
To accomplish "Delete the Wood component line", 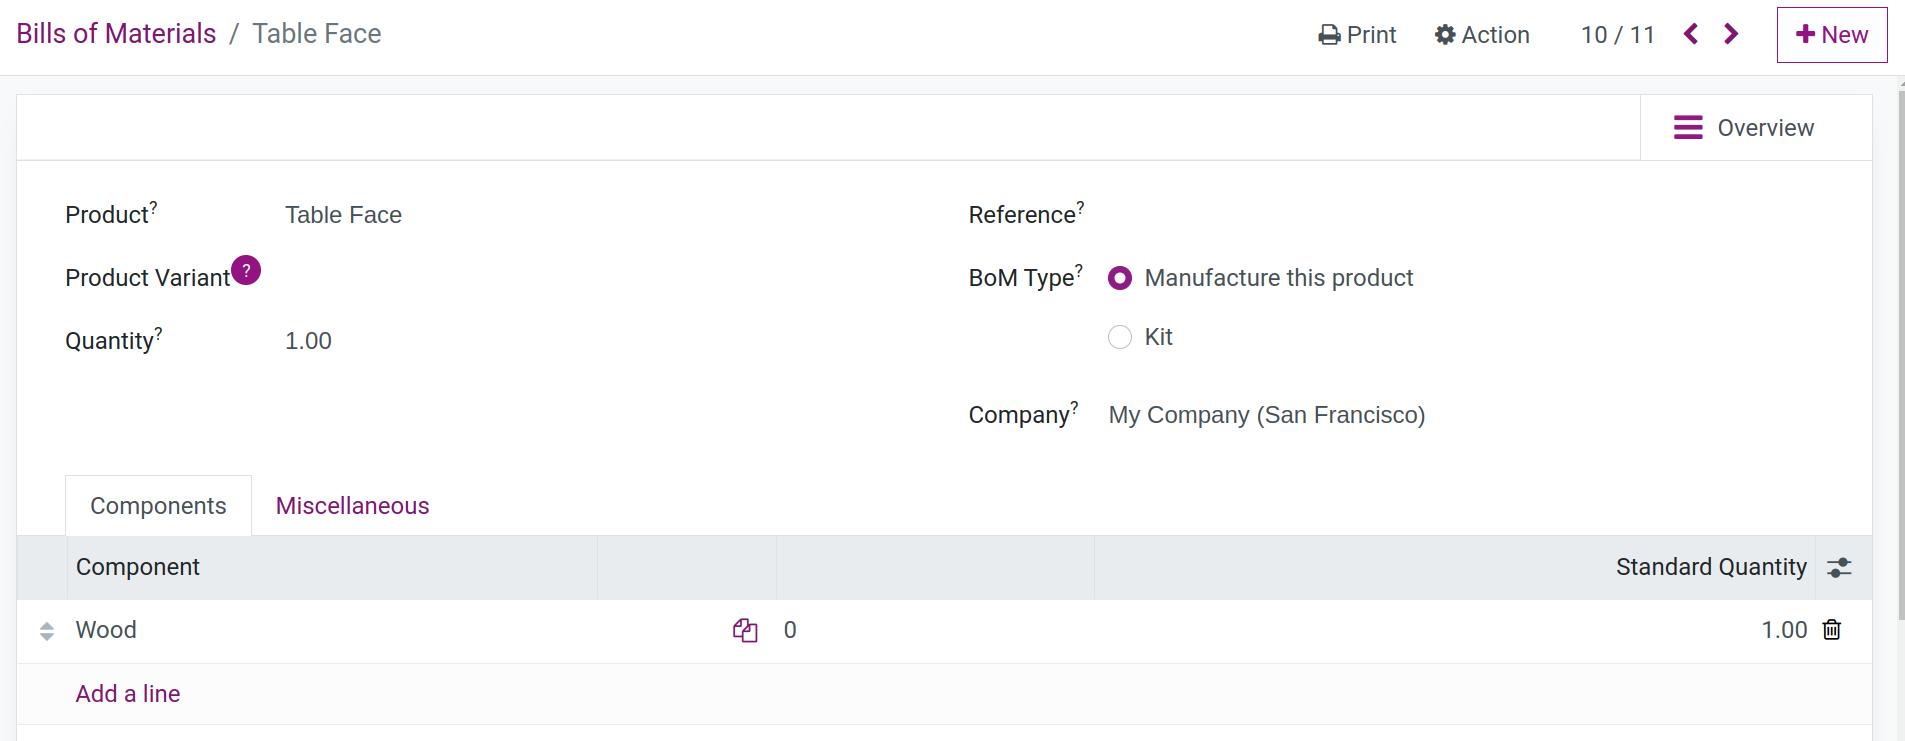I will pyautogui.click(x=1831, y=629).
